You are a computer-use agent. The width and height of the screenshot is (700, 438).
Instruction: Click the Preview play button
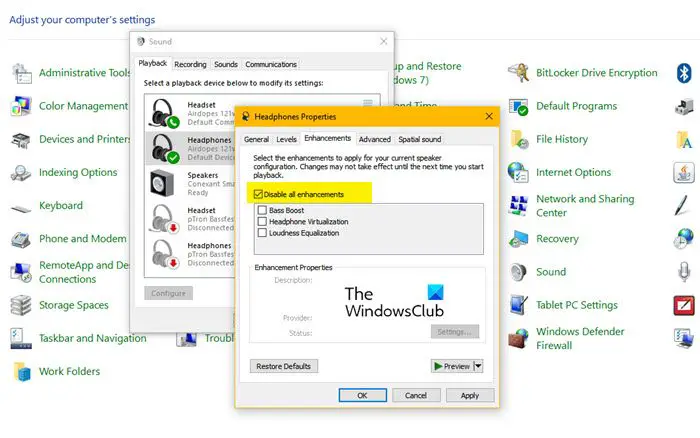click(x=452, y=366)
